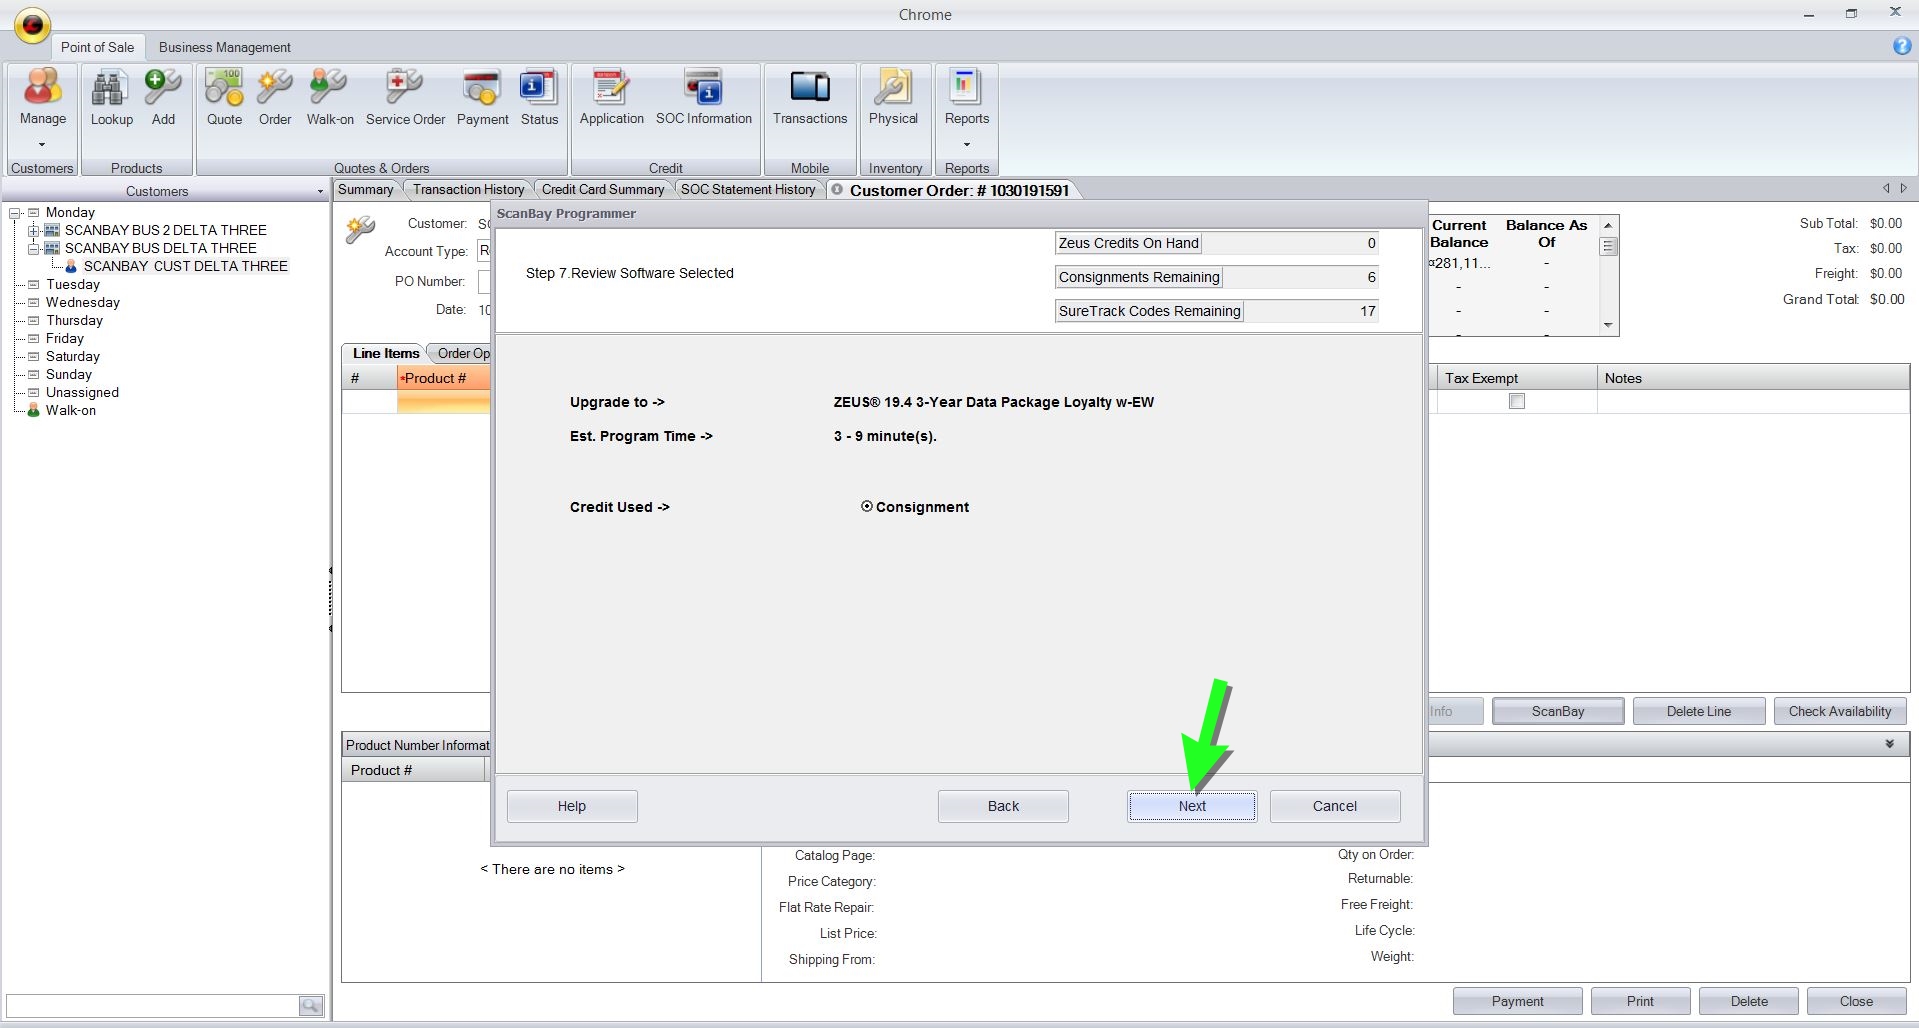
Task: Open Mobile Transactions icon
Action: point(809,89)
